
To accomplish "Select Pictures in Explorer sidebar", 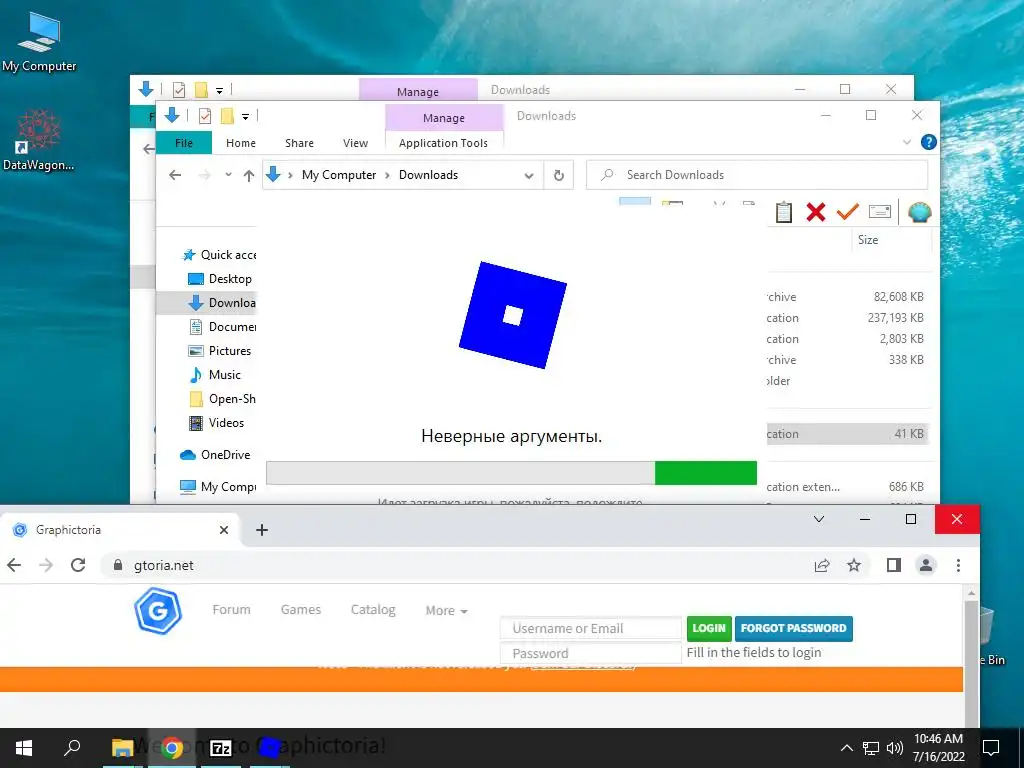I will click(219, 351).
